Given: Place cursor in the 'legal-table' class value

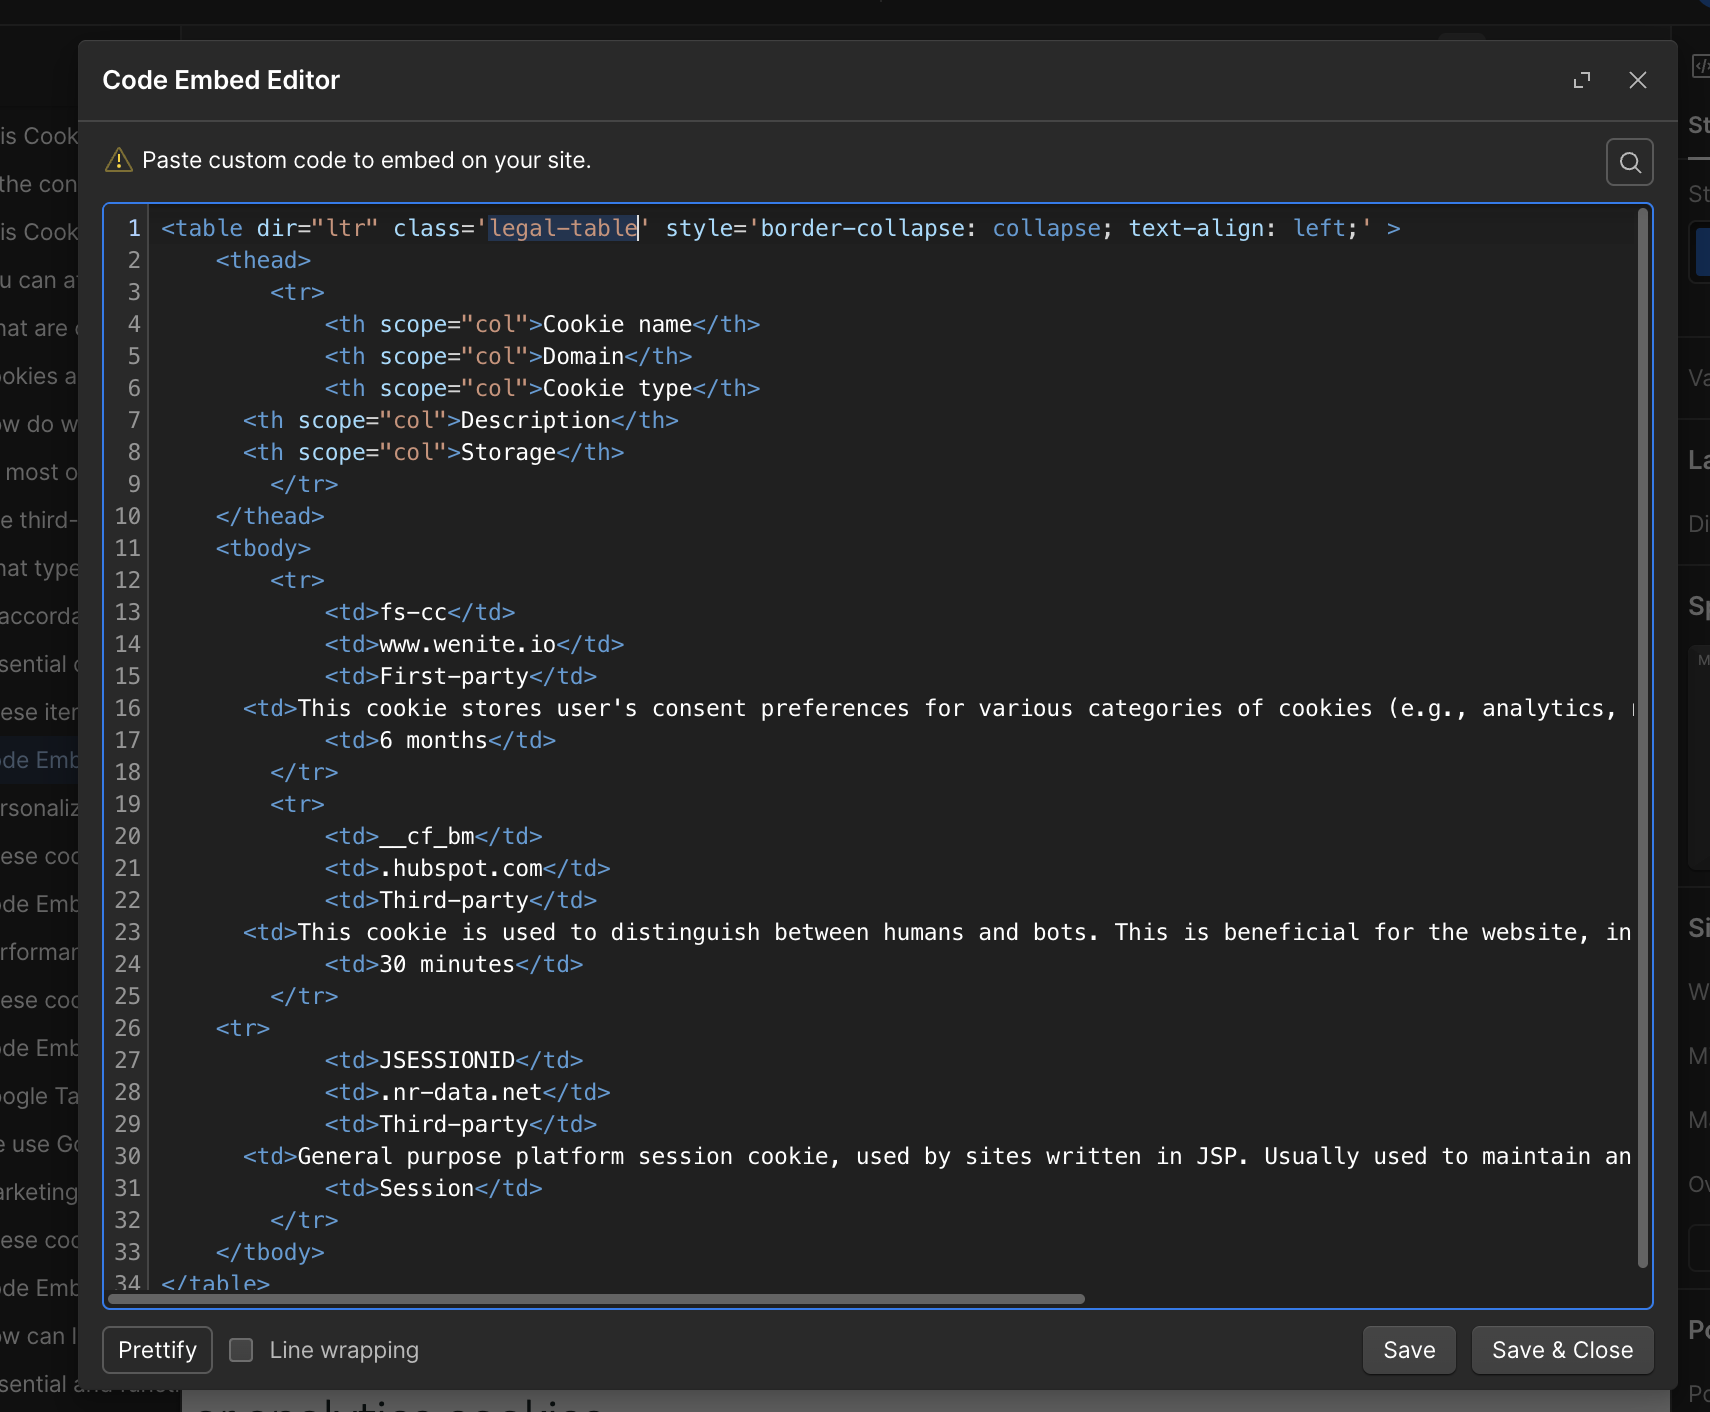Looking at the screenshot, I should pyautogui.click(x=563, y=228).
